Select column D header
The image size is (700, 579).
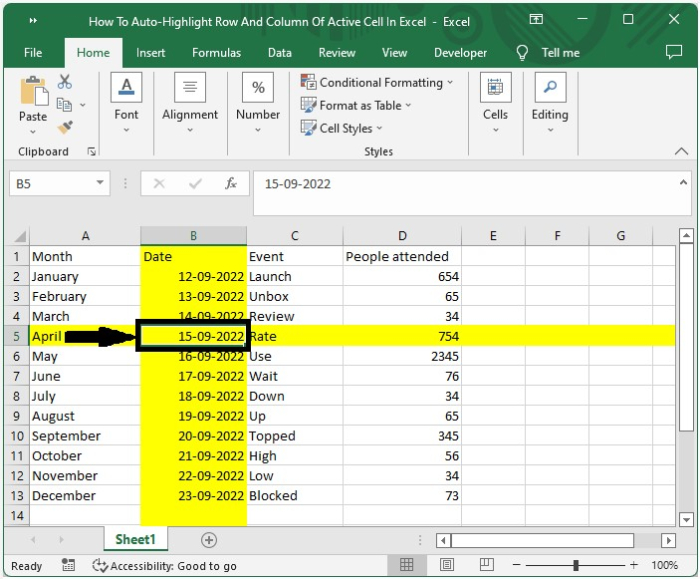401,236
